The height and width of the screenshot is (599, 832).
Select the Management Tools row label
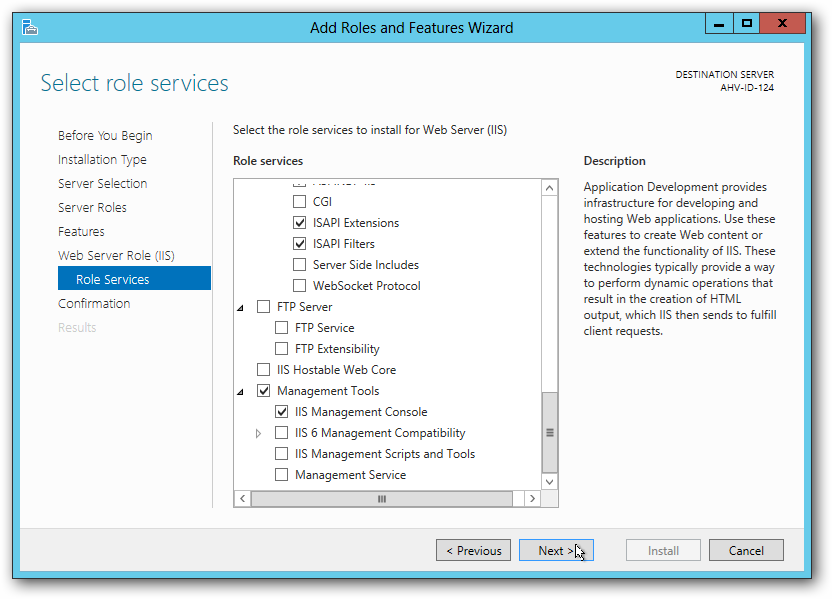(328, 391)
